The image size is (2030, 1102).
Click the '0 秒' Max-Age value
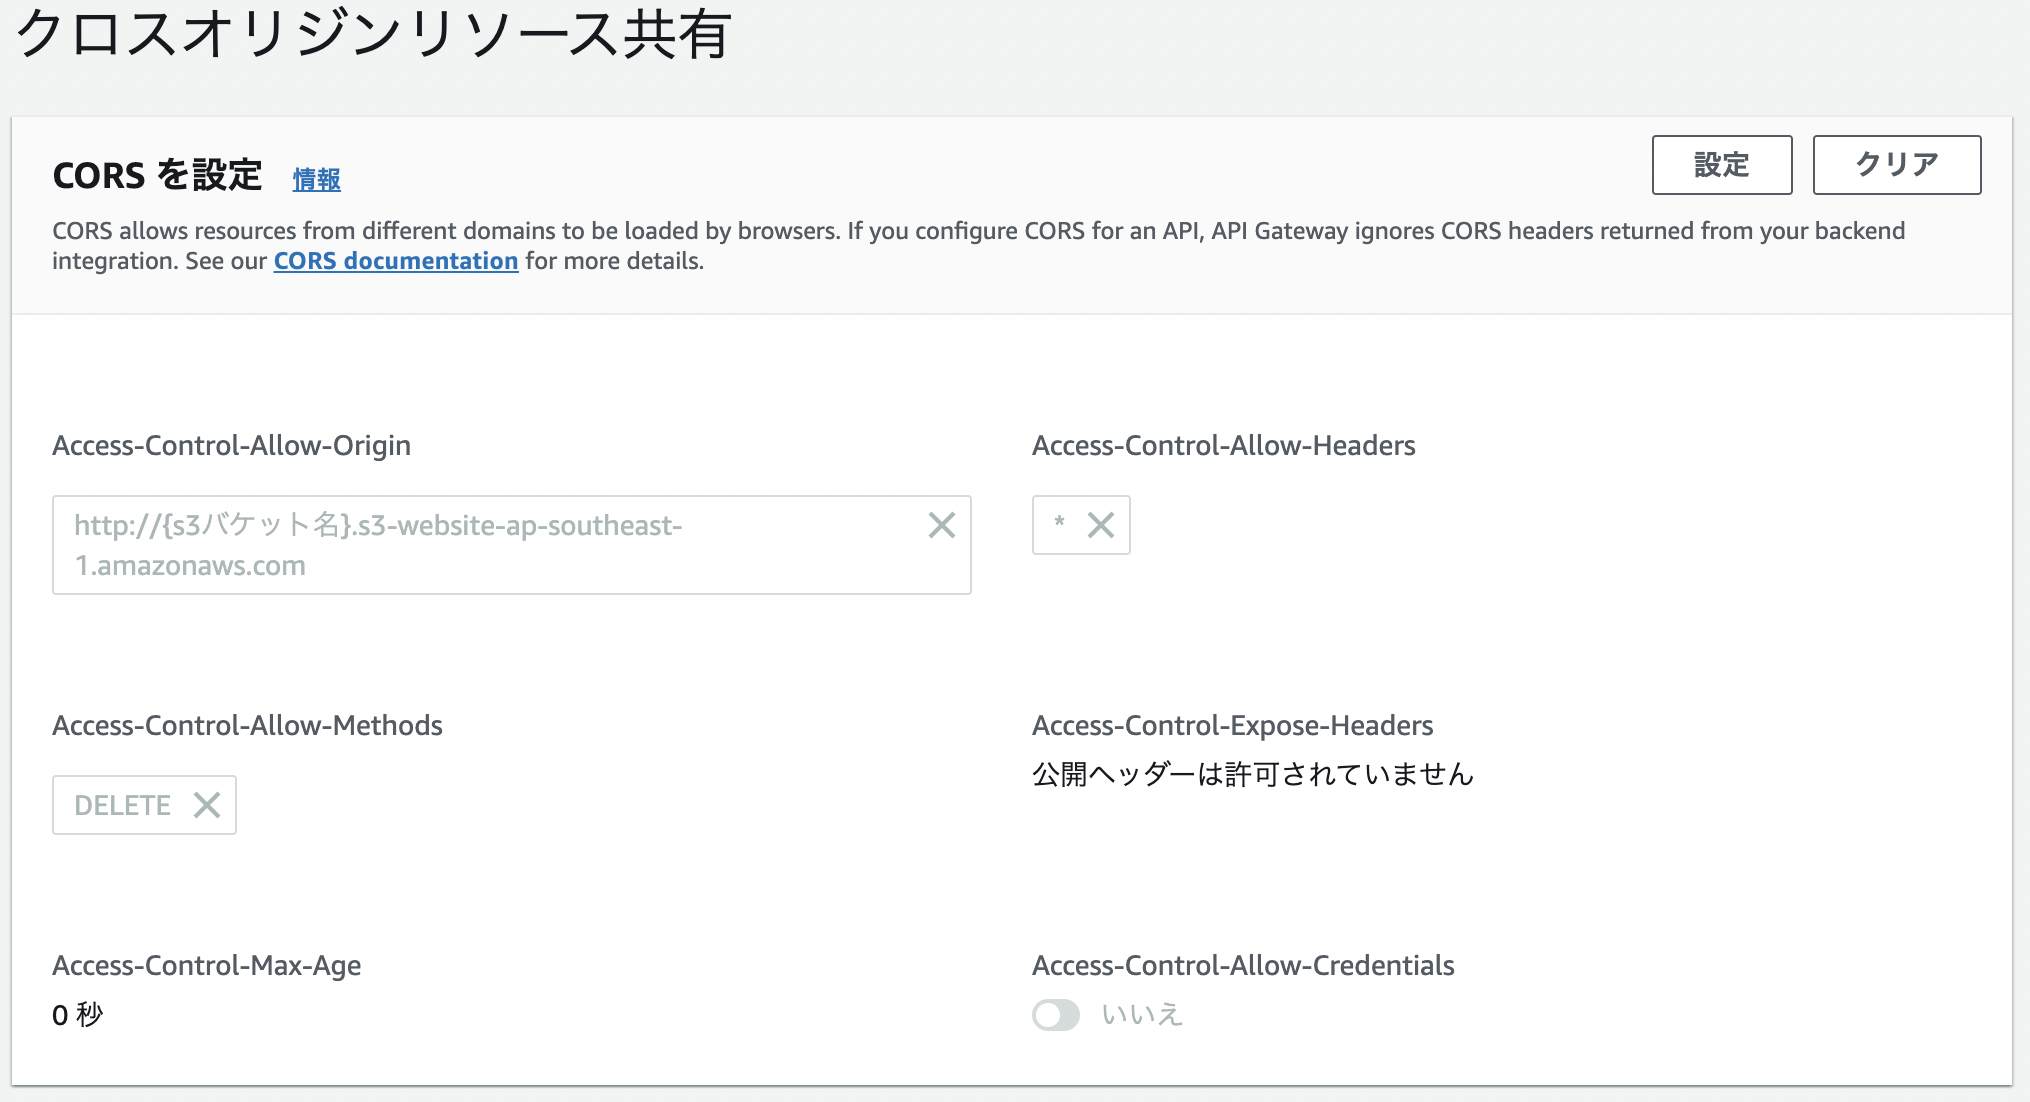pyautogui.click(x=77, y=1015)
